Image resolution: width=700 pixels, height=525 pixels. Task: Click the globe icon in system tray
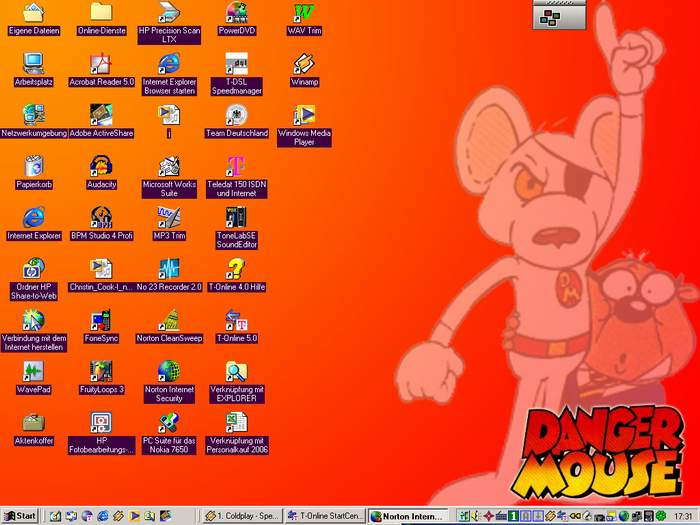coord(624,516)
